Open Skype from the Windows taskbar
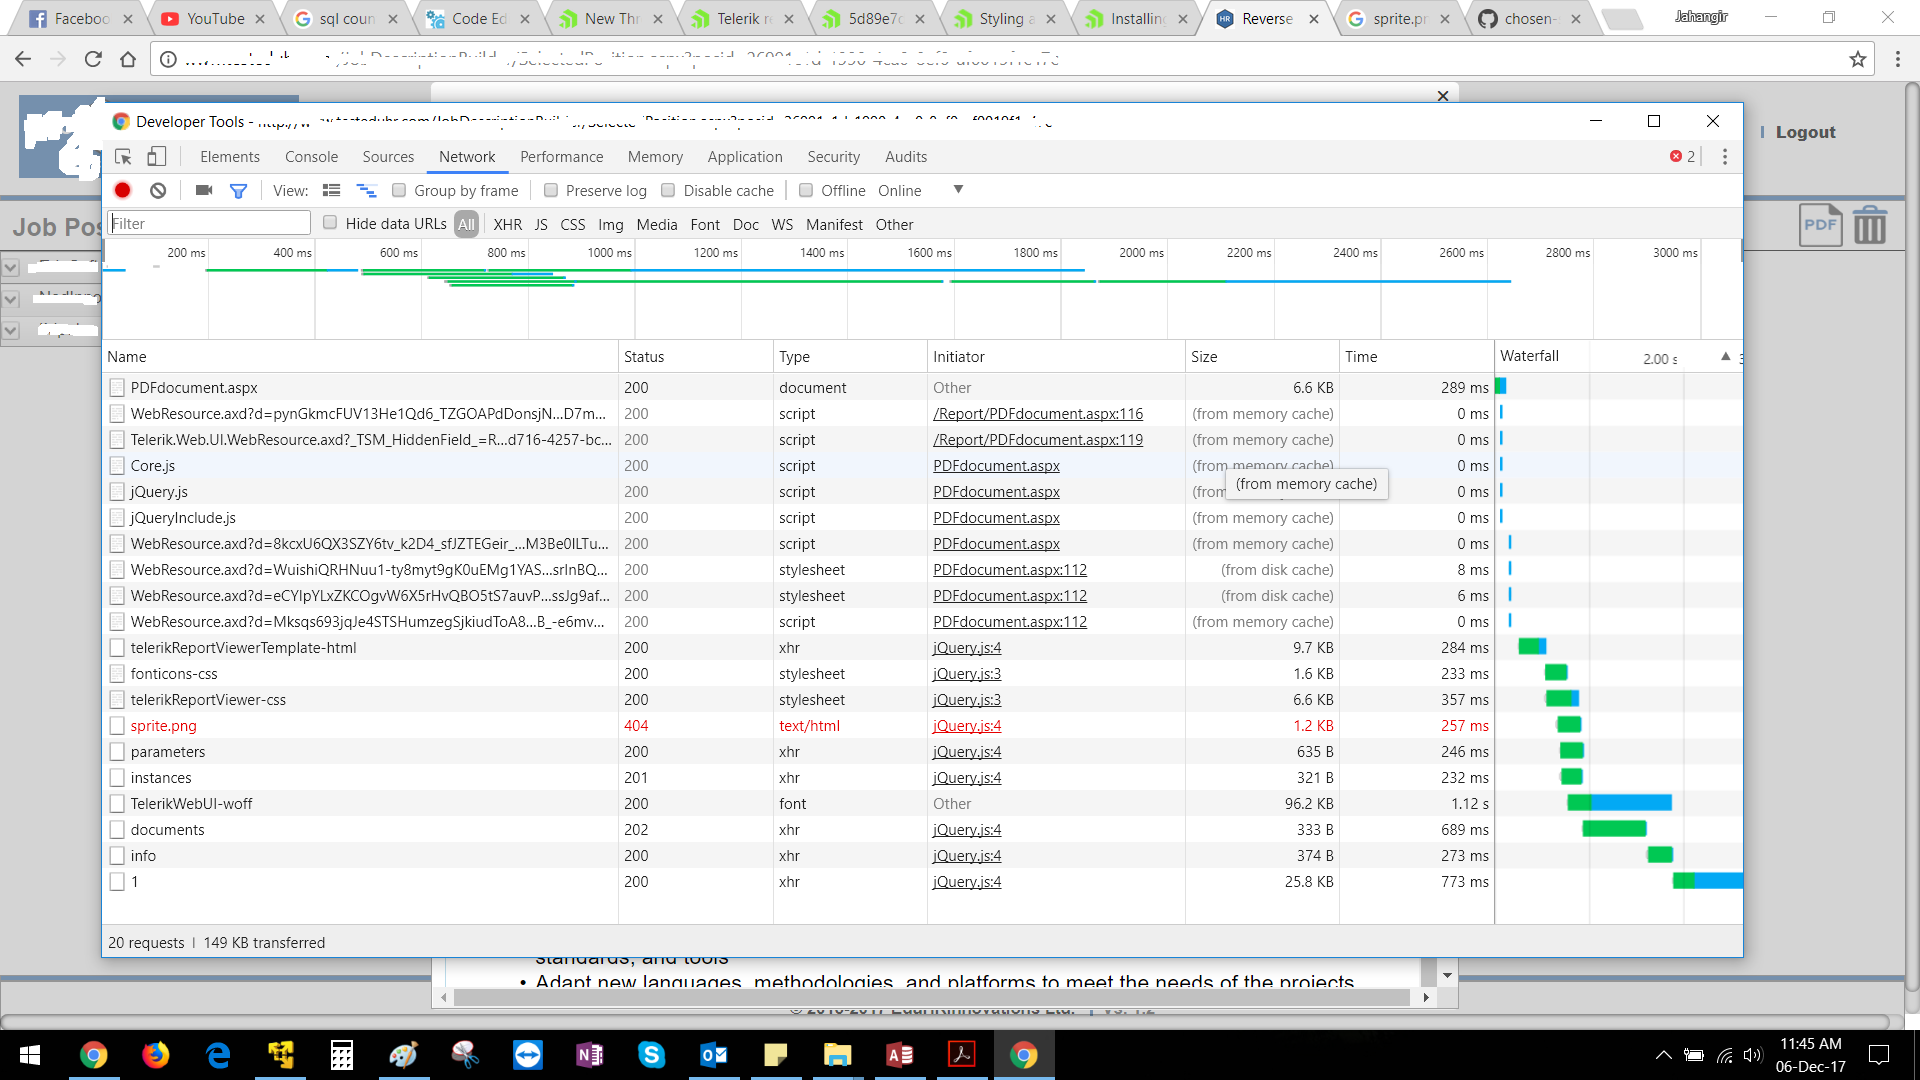 651,1055
